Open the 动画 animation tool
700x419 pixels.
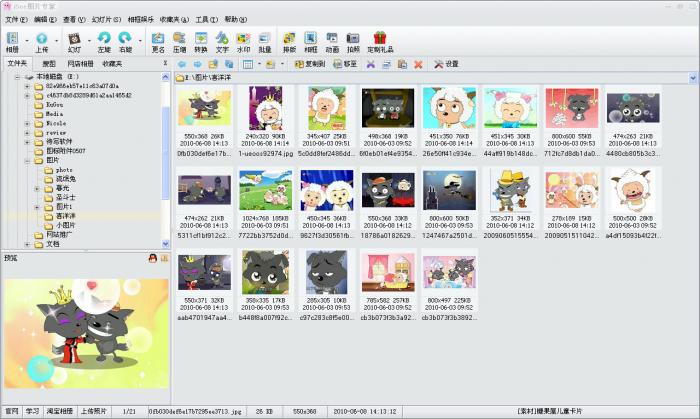point(332,42)
